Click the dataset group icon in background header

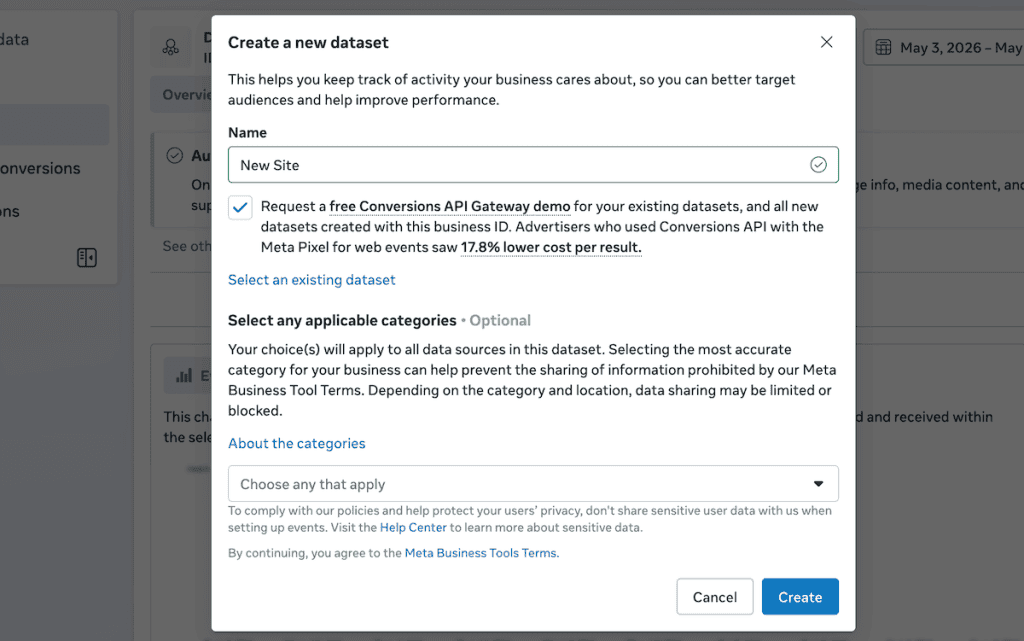171,47
